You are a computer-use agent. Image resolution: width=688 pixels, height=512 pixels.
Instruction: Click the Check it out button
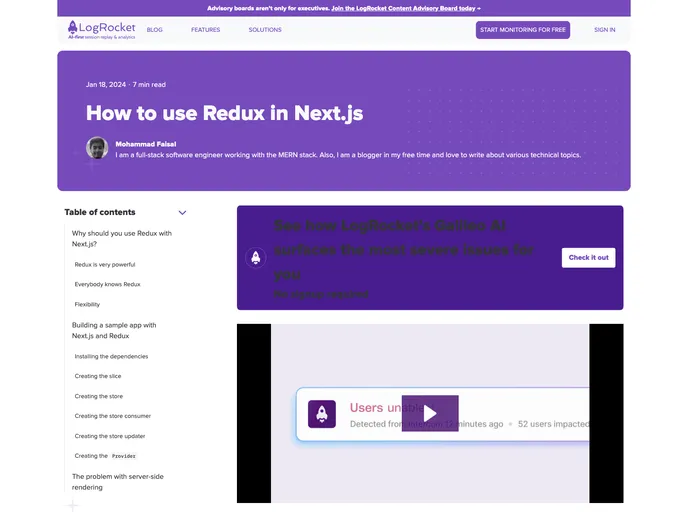coord(588,258)
